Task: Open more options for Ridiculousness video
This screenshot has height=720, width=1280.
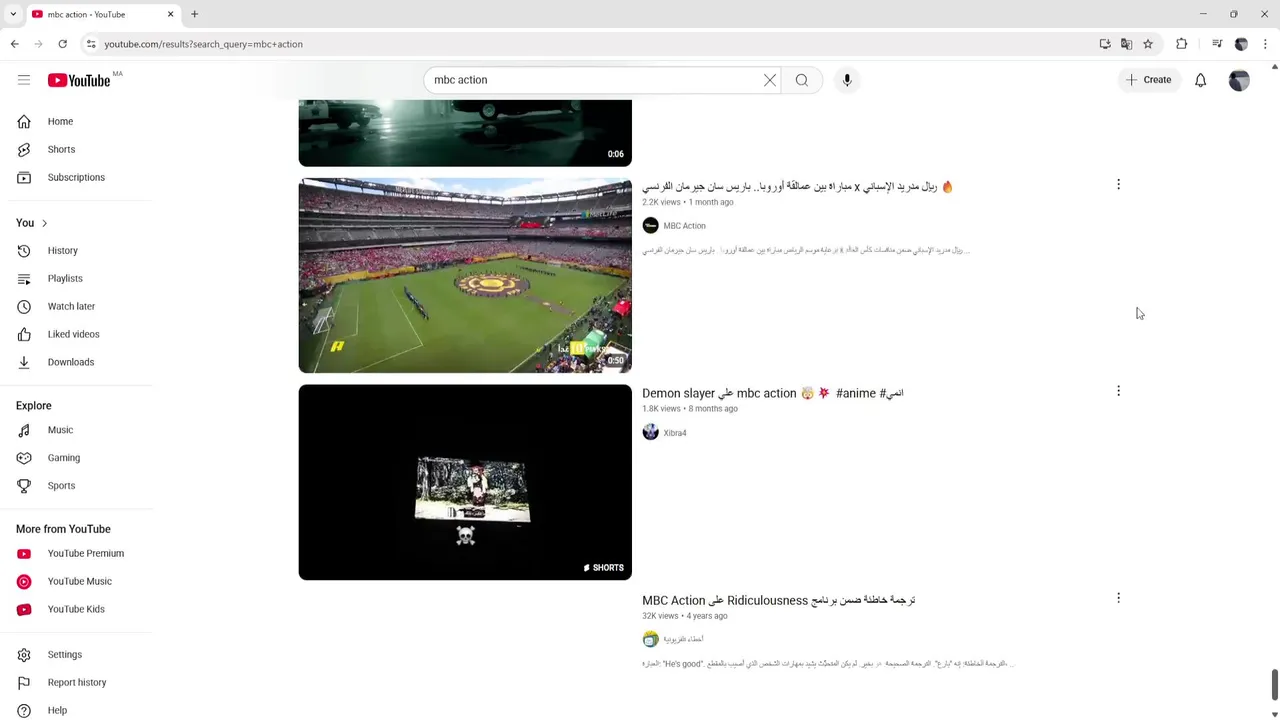Action: [1118, 598]
